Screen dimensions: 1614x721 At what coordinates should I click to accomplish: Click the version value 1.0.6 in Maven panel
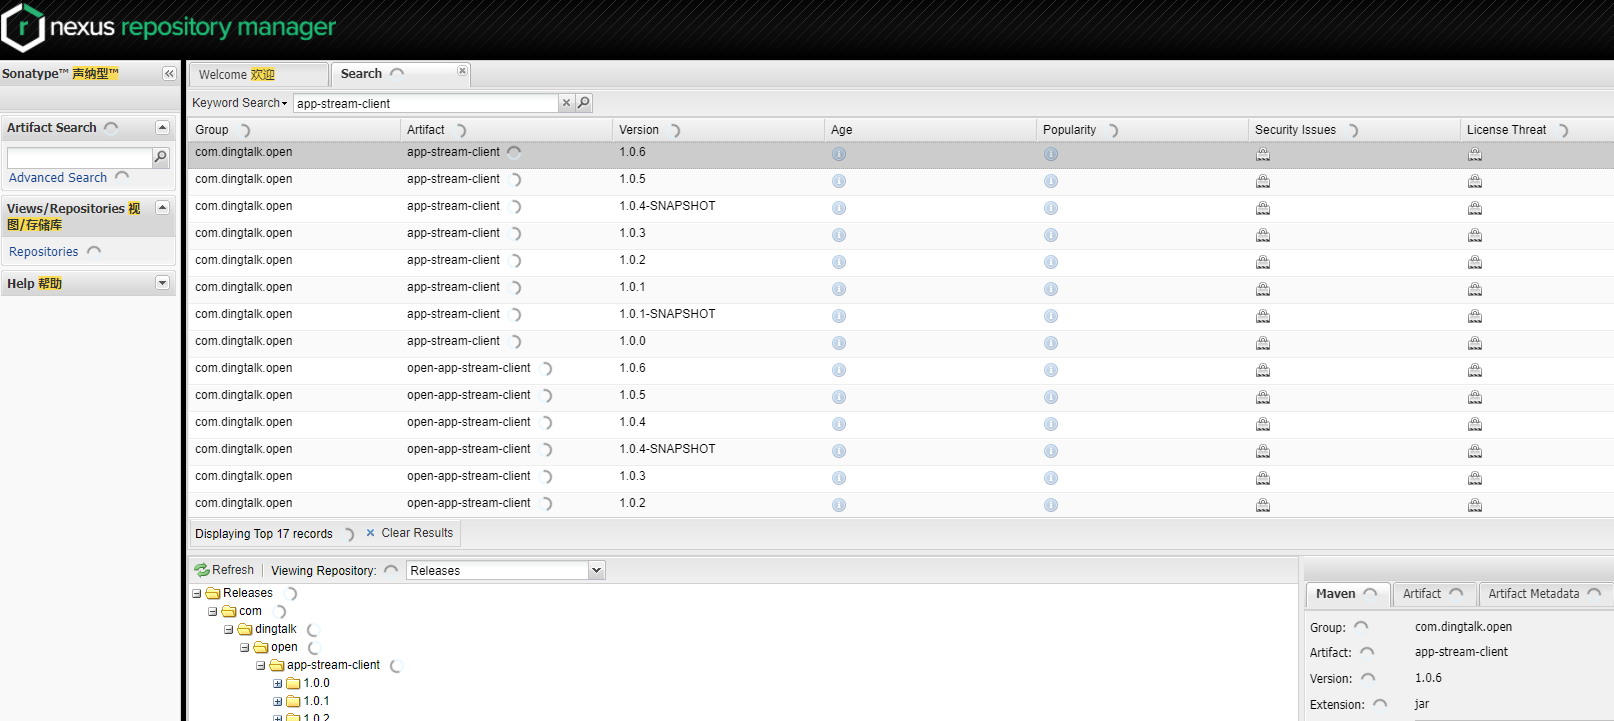[1428, 678]
